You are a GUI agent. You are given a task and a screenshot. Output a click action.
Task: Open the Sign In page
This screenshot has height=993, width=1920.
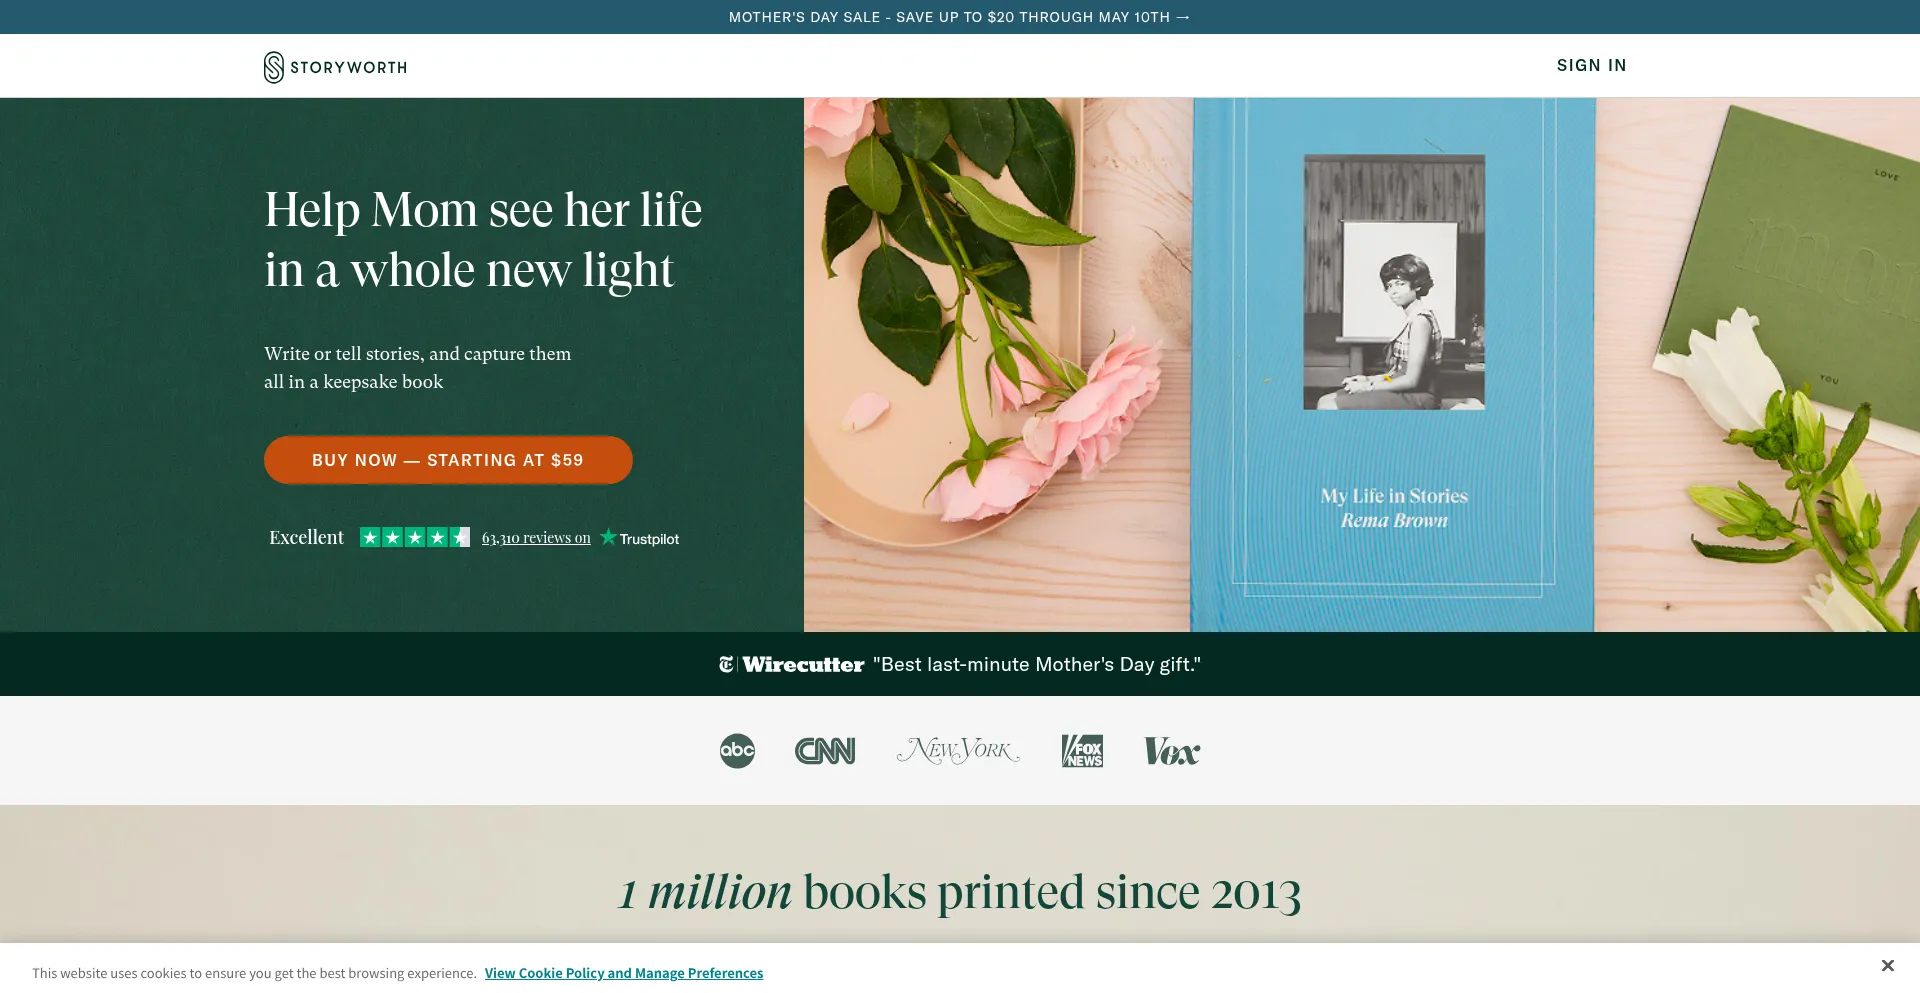[x=1591, y=65]
